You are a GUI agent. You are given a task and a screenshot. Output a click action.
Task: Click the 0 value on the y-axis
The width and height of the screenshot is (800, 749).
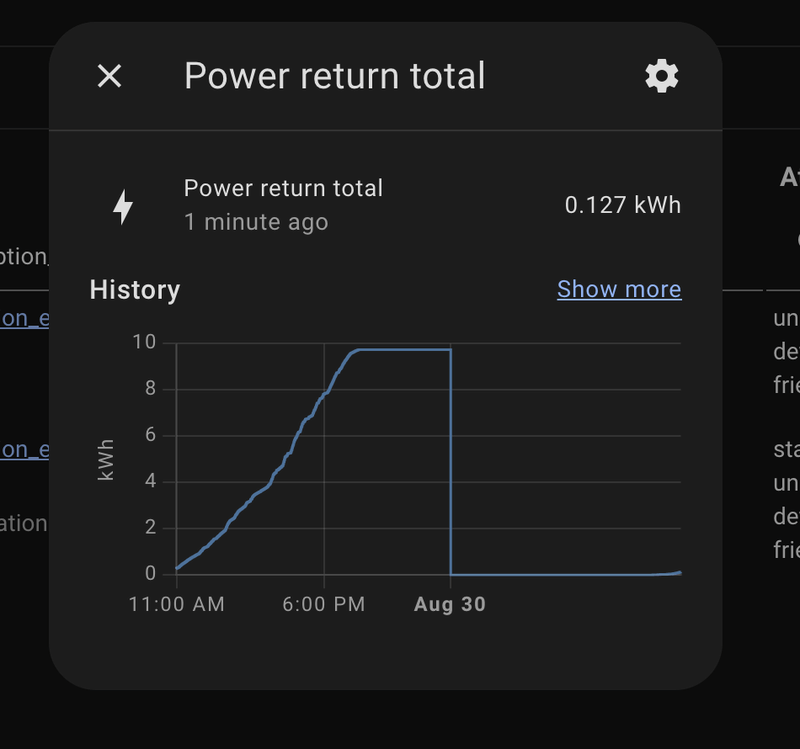150,574
